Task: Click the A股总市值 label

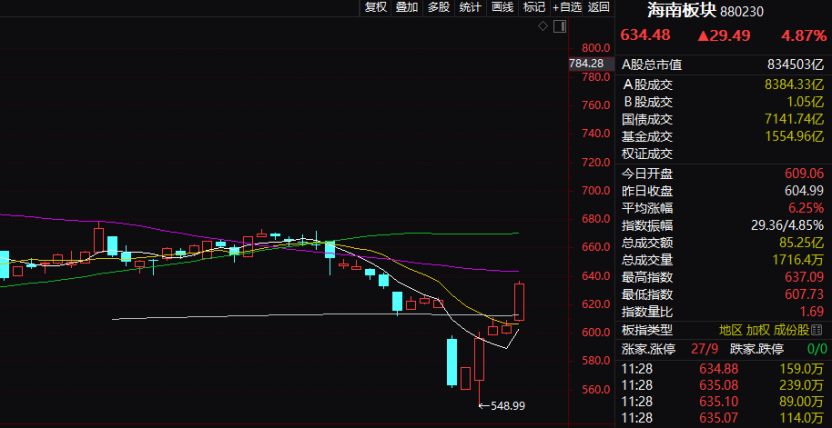Action: pyautogui.click(x=652, y=65)
